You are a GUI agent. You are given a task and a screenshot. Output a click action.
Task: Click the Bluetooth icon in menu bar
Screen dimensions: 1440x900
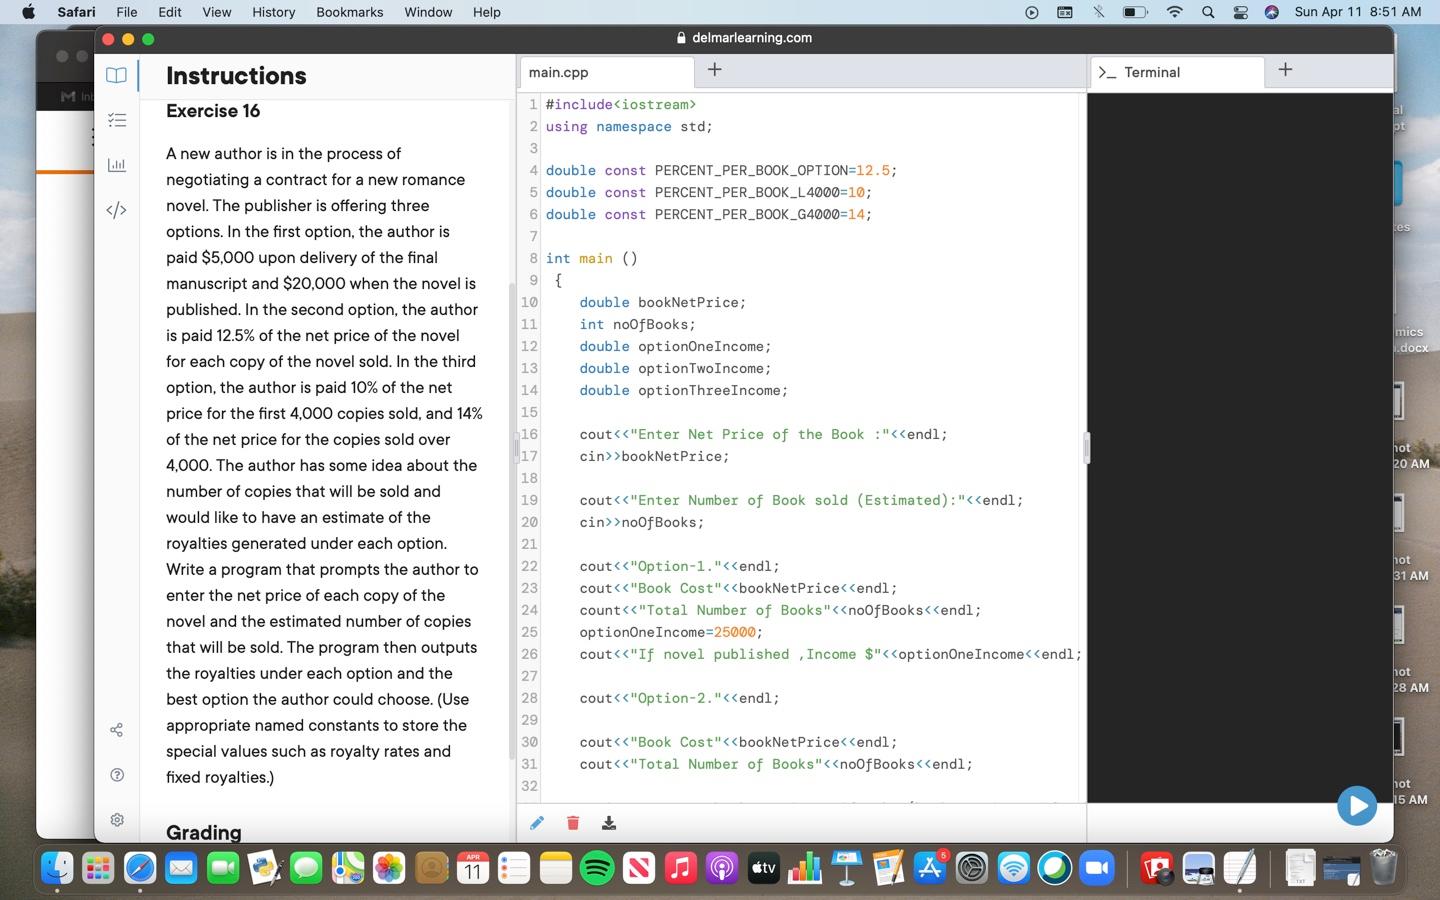coord(1099,12)
